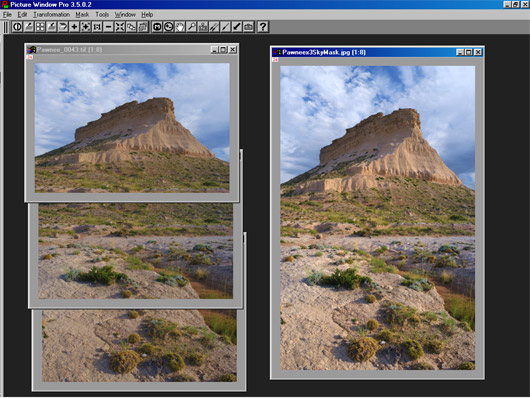Restore down the Picture Window Pro application window
Image resolution: width=530 pixels, height=398 pixels.
[516, 4]
